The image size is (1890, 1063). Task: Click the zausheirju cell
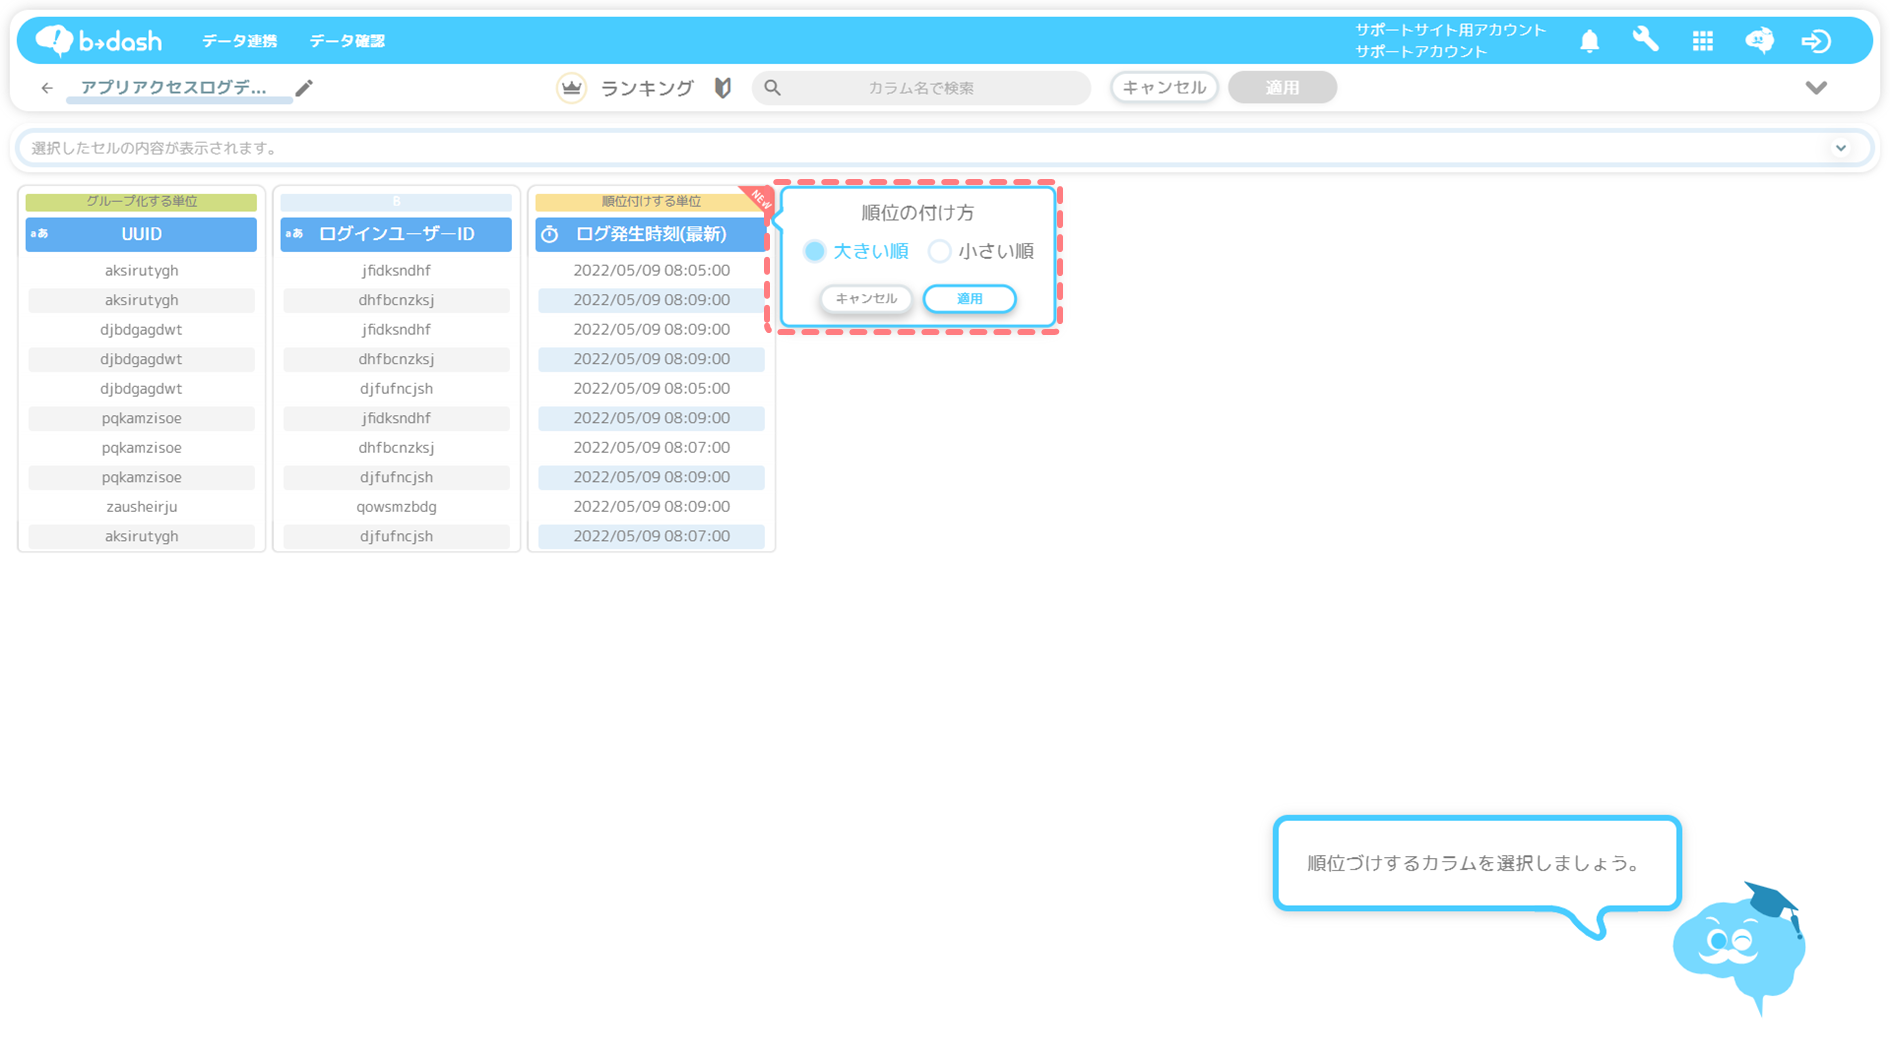pos(141,507)
